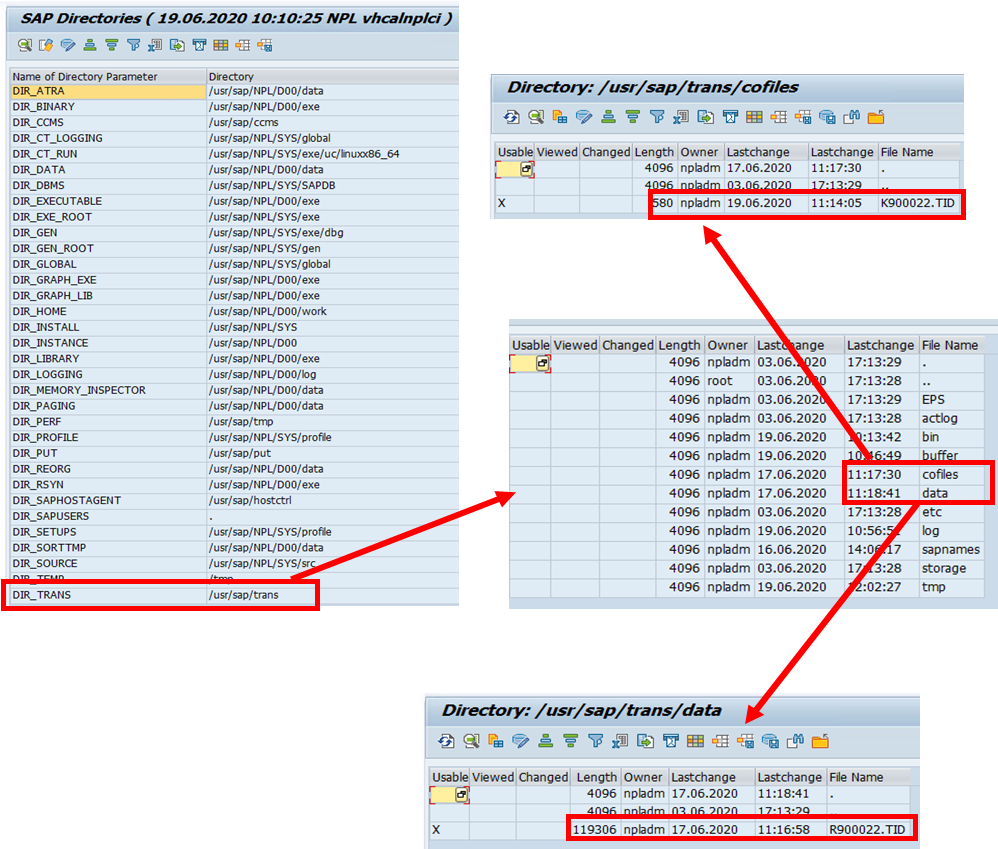Open the sapnames folder entry
Screen dimensions: 998x849
click(x=951, y=549)
